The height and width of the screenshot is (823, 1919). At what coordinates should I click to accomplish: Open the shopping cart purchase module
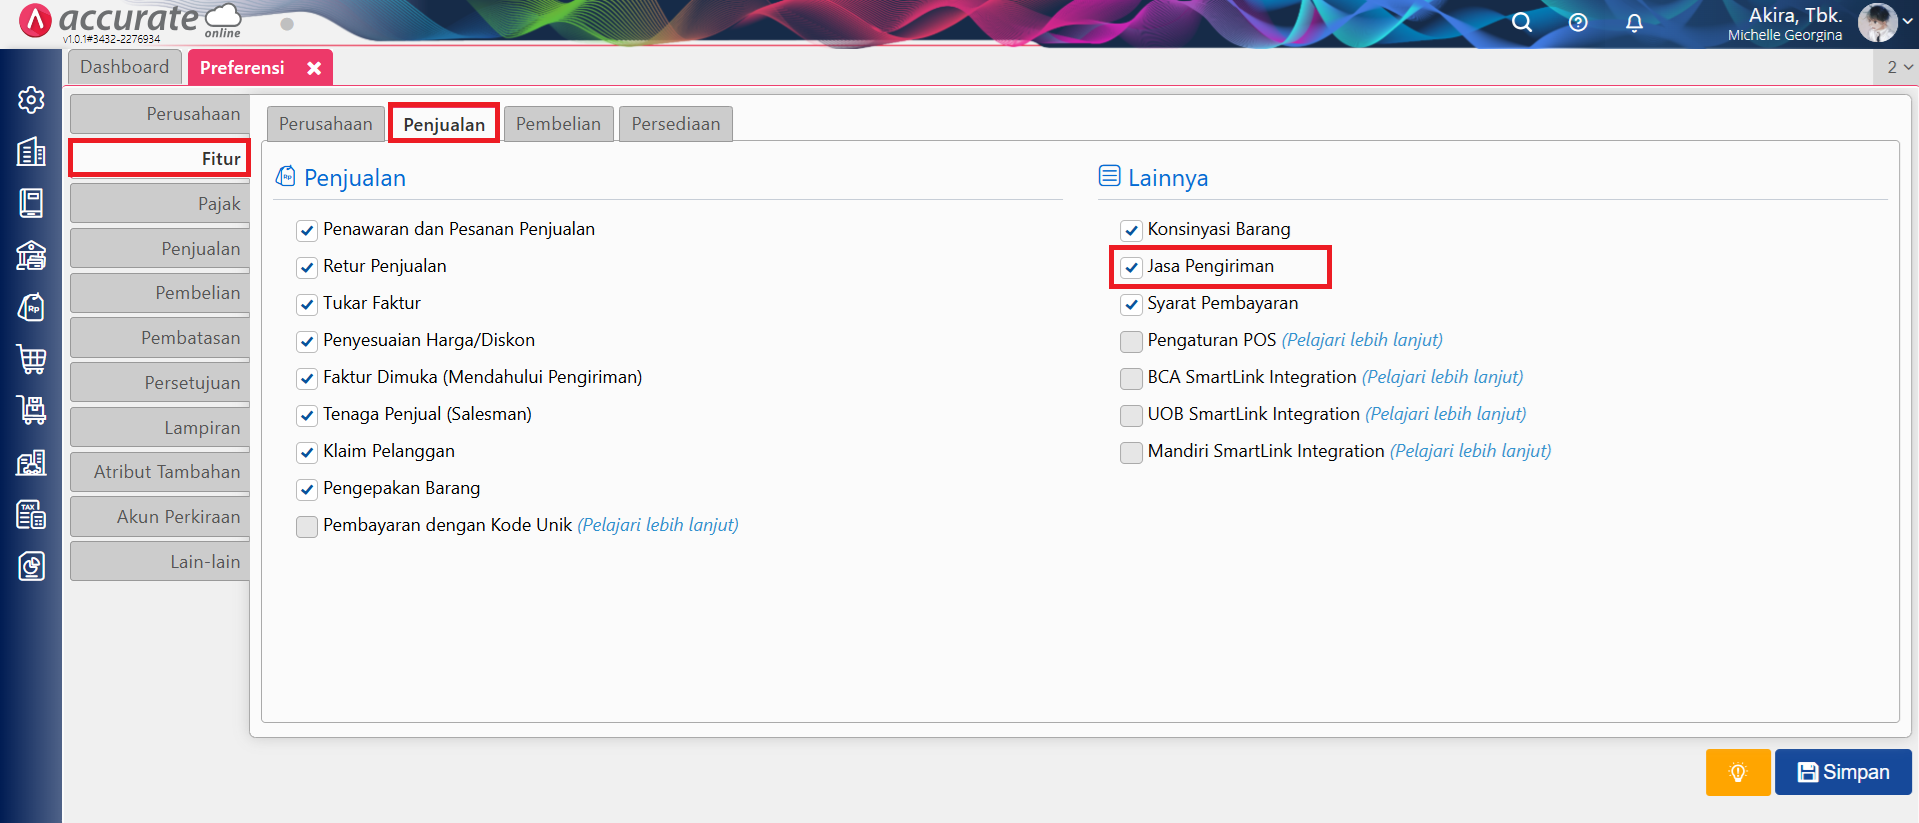31,358
